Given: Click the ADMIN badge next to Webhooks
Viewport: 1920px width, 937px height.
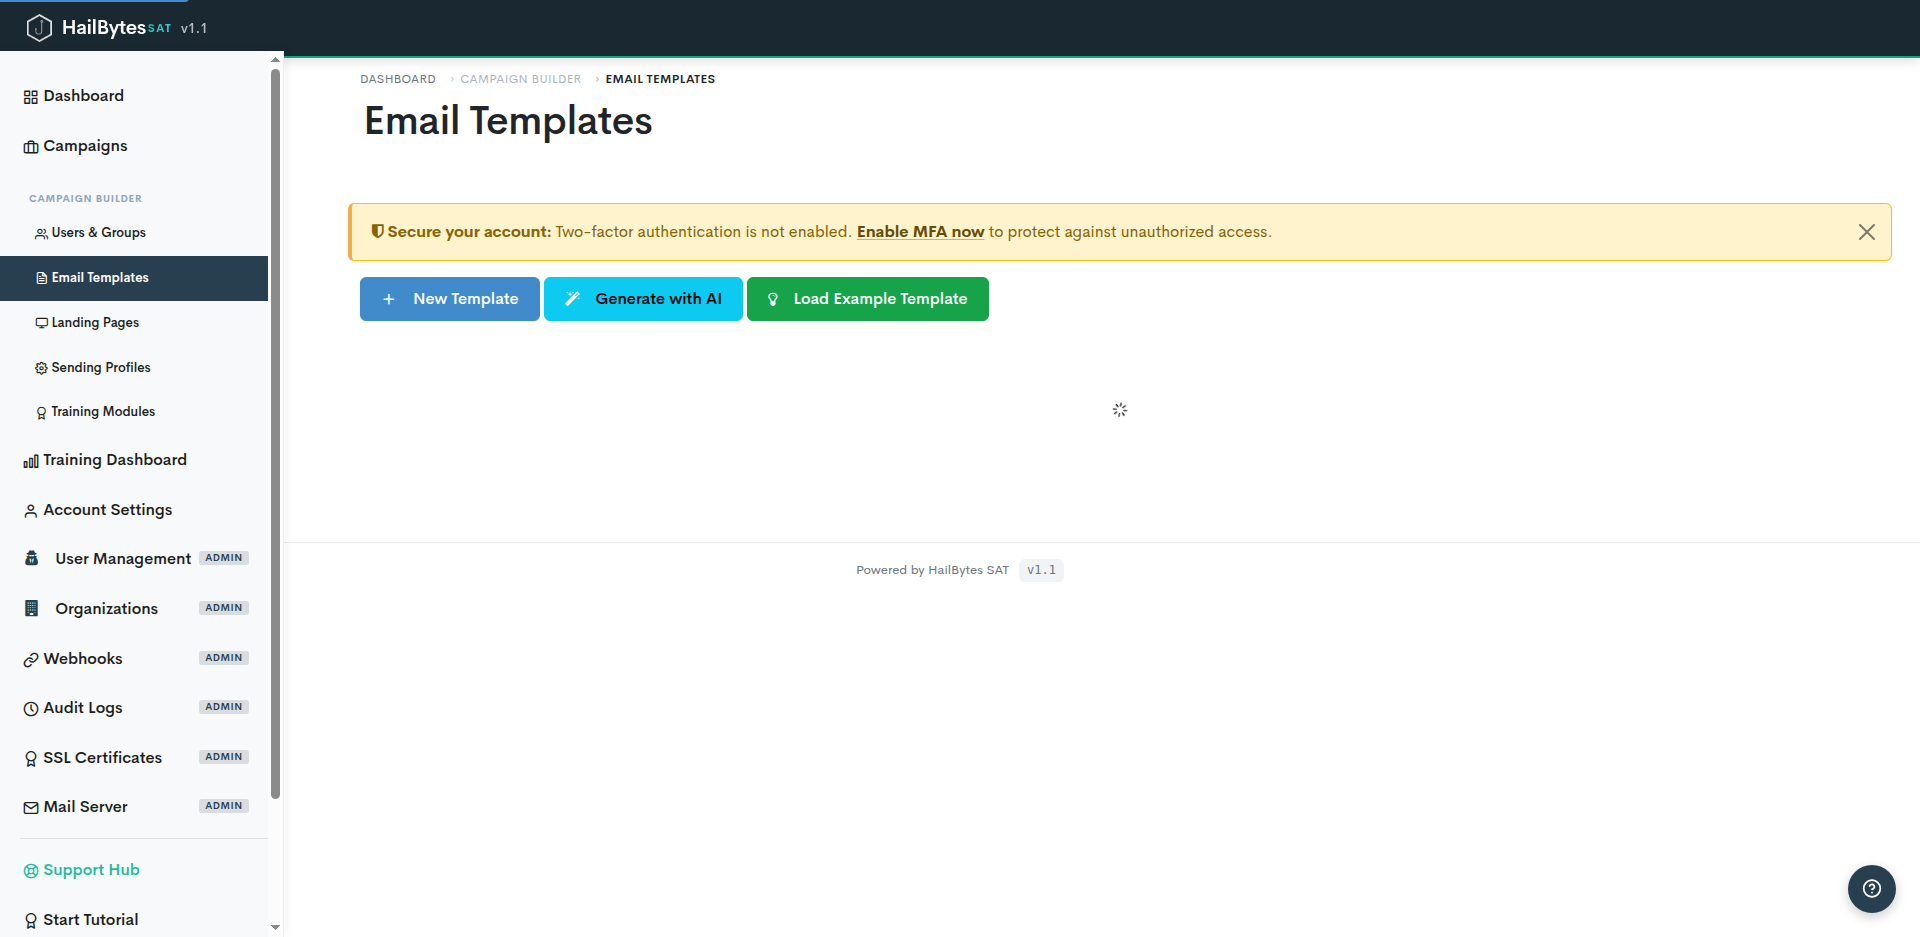Looking at the screenshot, I should tap(224, 658).
